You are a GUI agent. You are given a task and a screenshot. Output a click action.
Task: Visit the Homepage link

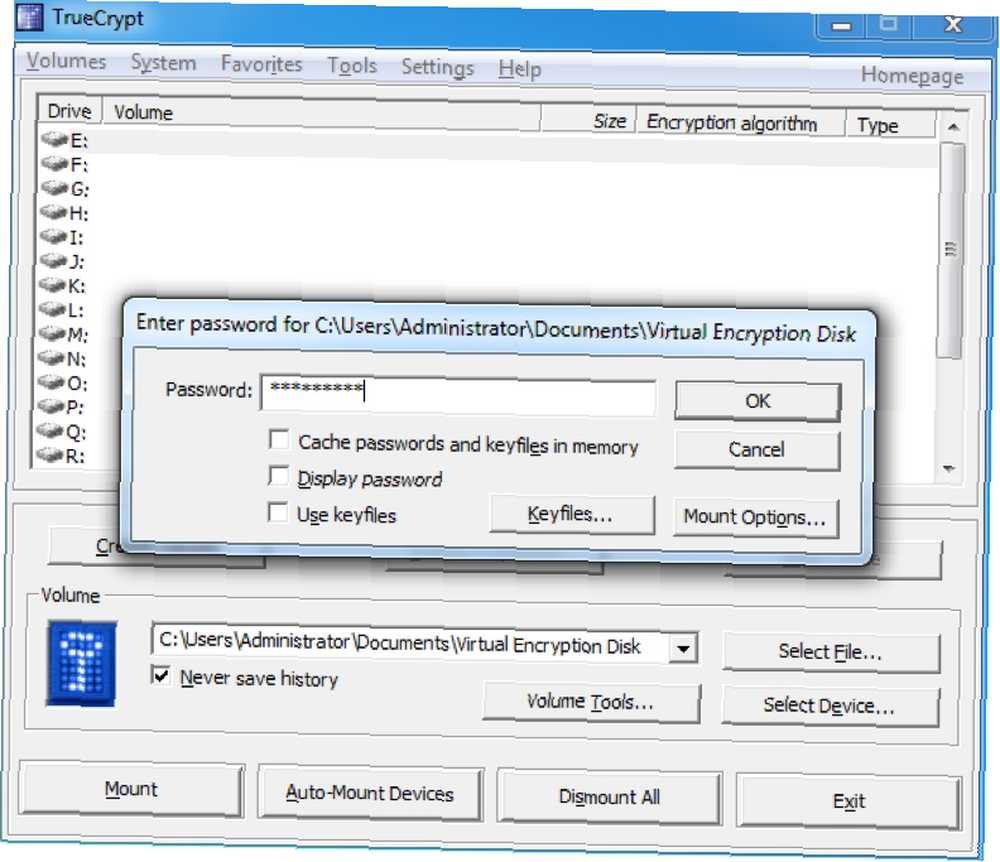coord(912,76)
